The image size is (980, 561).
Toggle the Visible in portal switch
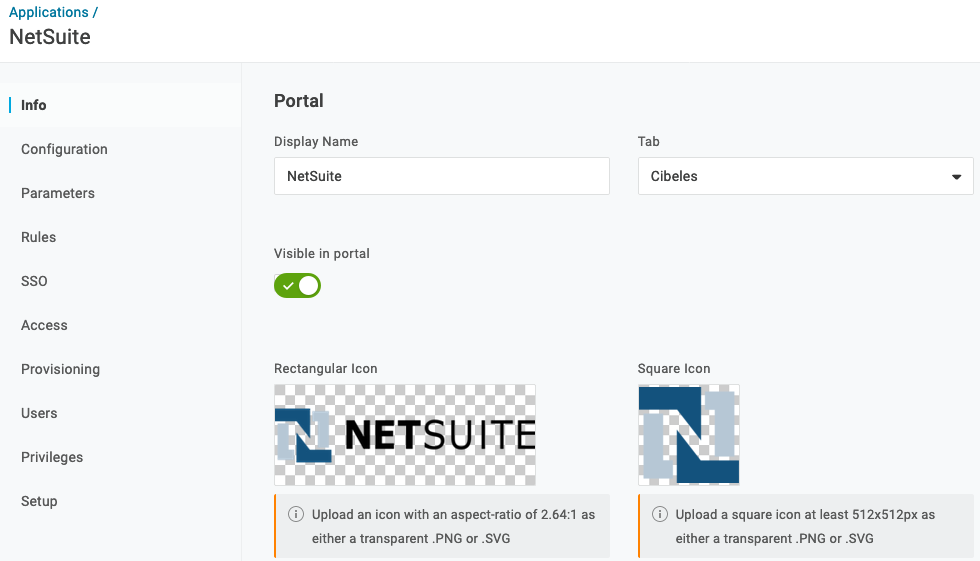298,286
